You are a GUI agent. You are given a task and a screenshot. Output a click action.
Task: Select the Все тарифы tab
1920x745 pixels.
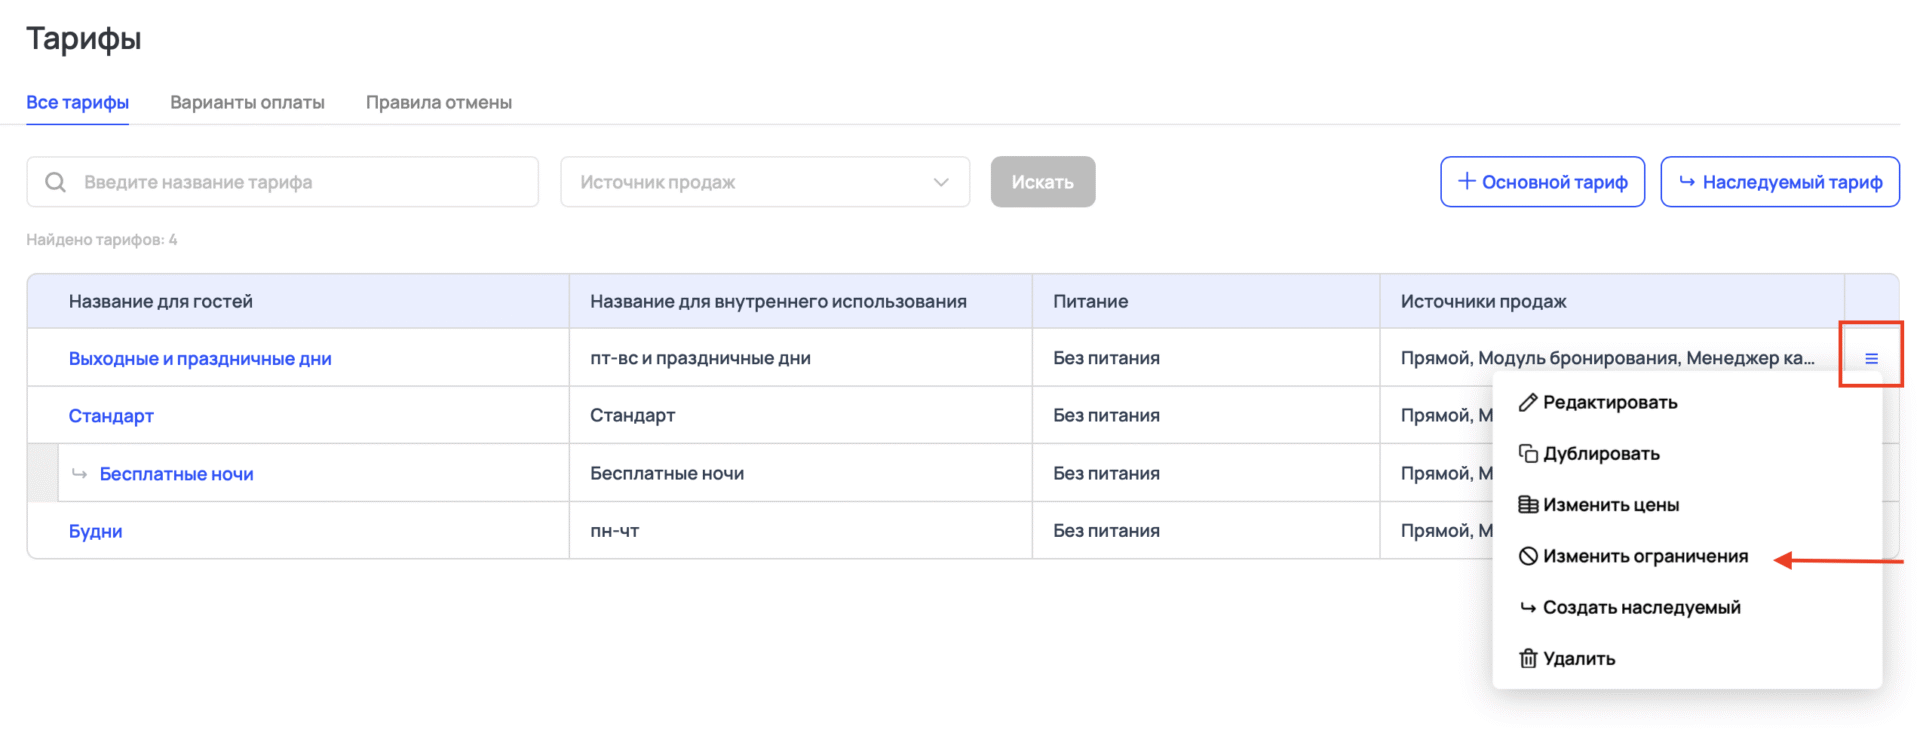click(77, 102)
